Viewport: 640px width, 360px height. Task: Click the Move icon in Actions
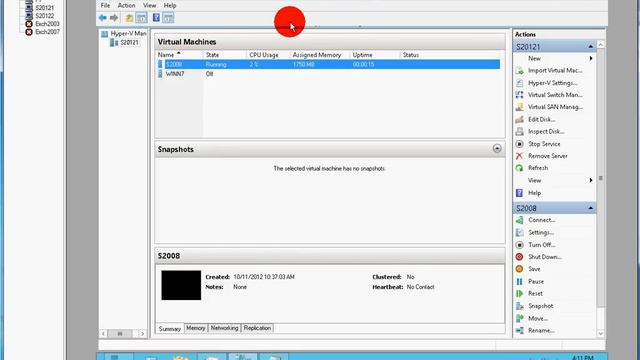tap(519, 318)
